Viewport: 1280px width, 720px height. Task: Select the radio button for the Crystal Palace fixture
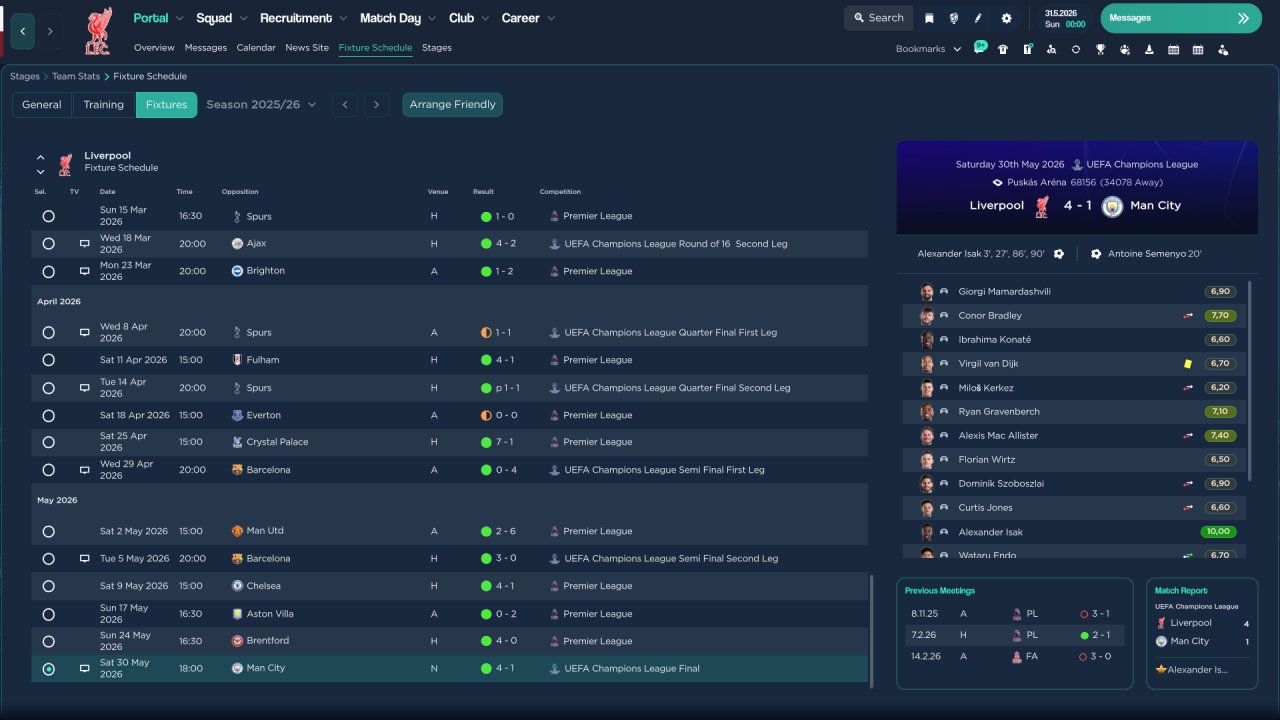(x=49, y=442)
